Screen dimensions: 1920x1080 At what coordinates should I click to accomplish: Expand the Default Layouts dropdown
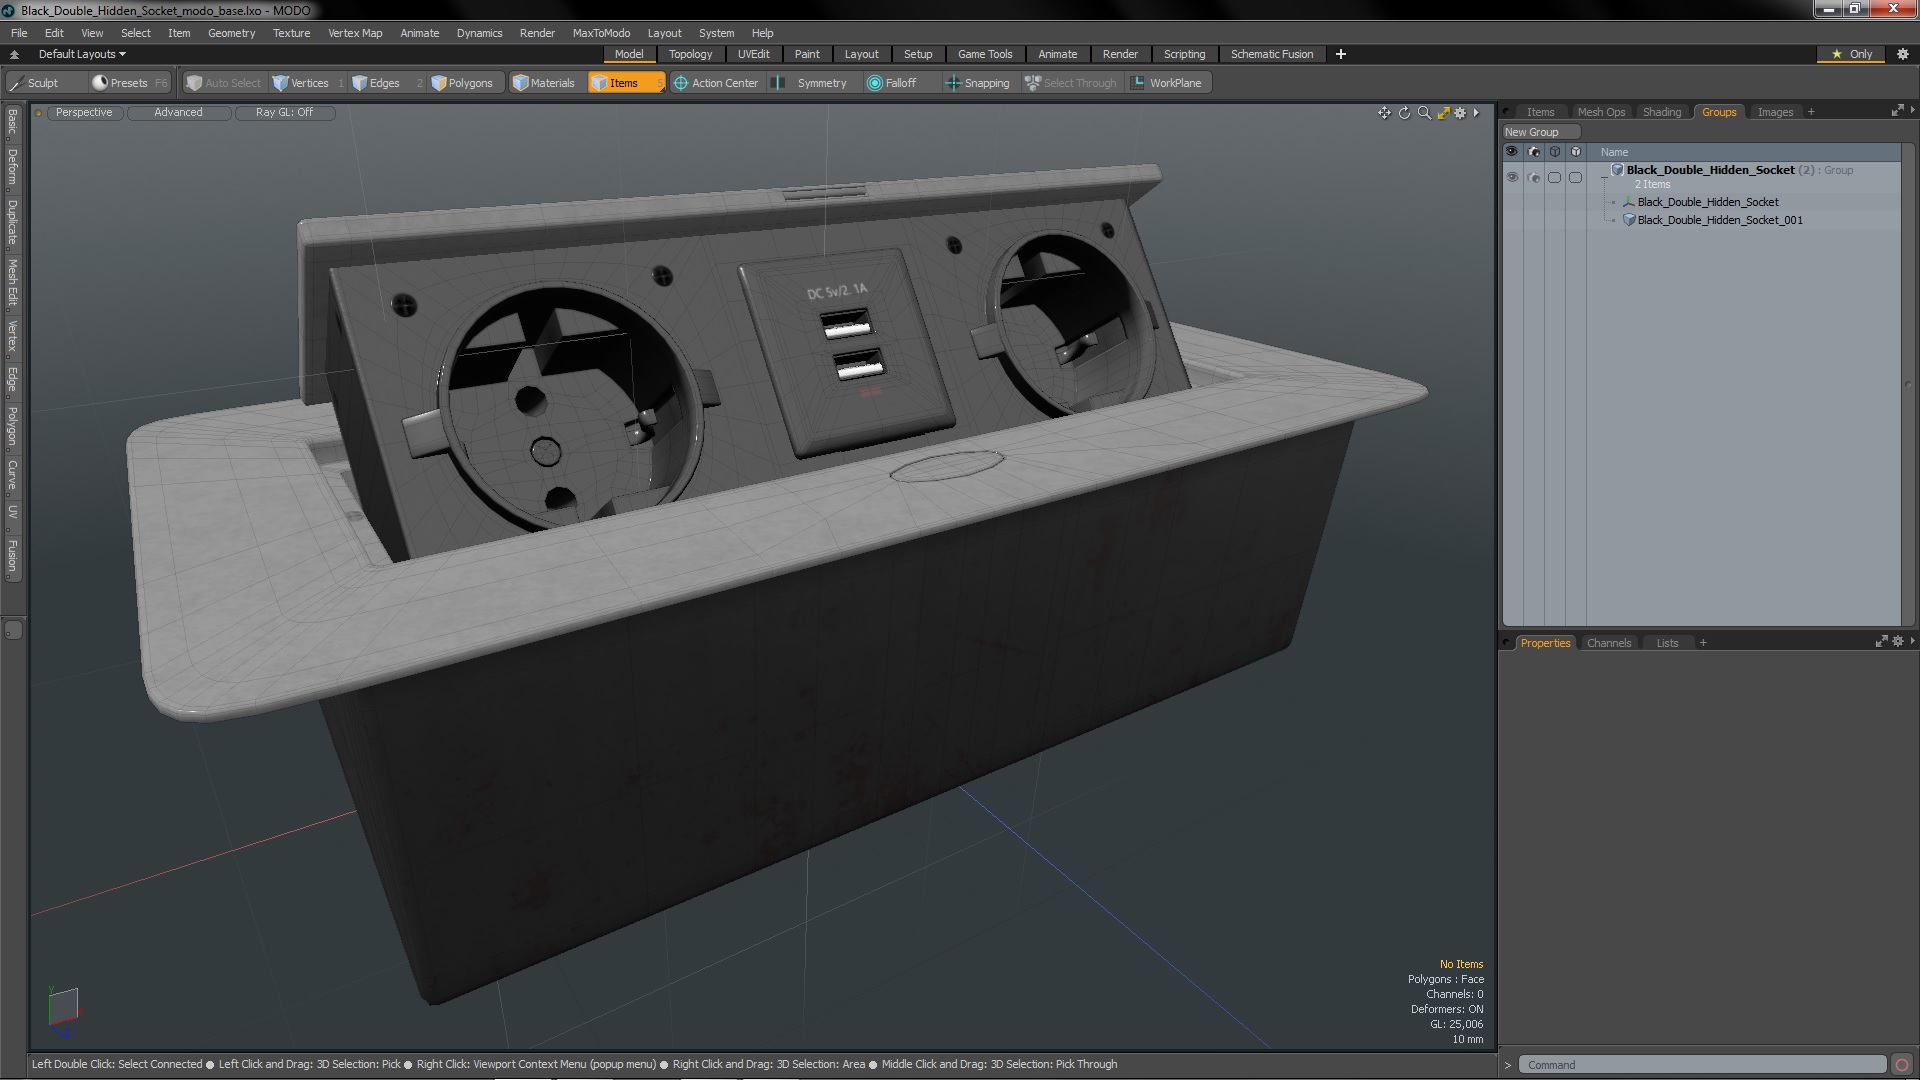point(82,54)
